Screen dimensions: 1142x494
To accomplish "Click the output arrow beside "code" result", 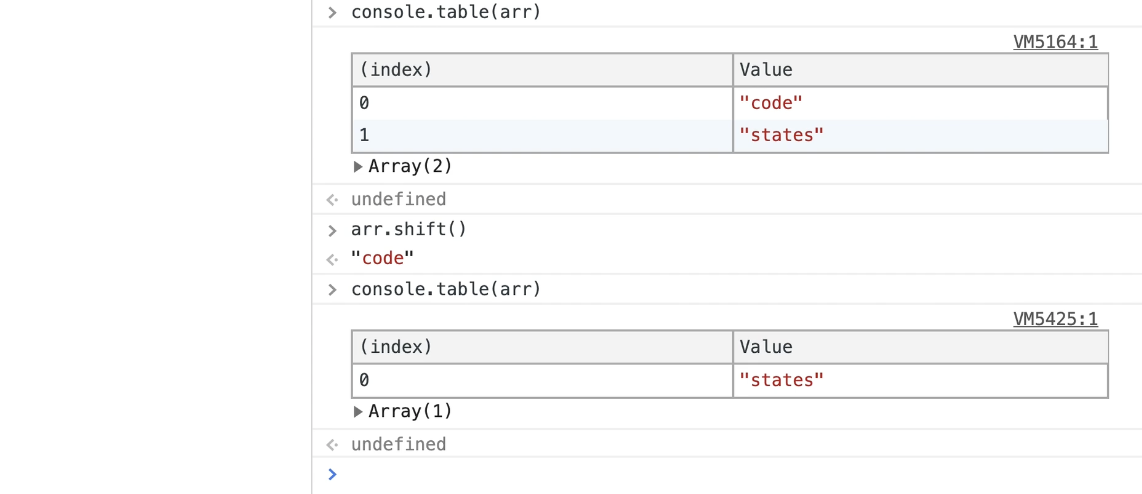I will tap(332, 260).
